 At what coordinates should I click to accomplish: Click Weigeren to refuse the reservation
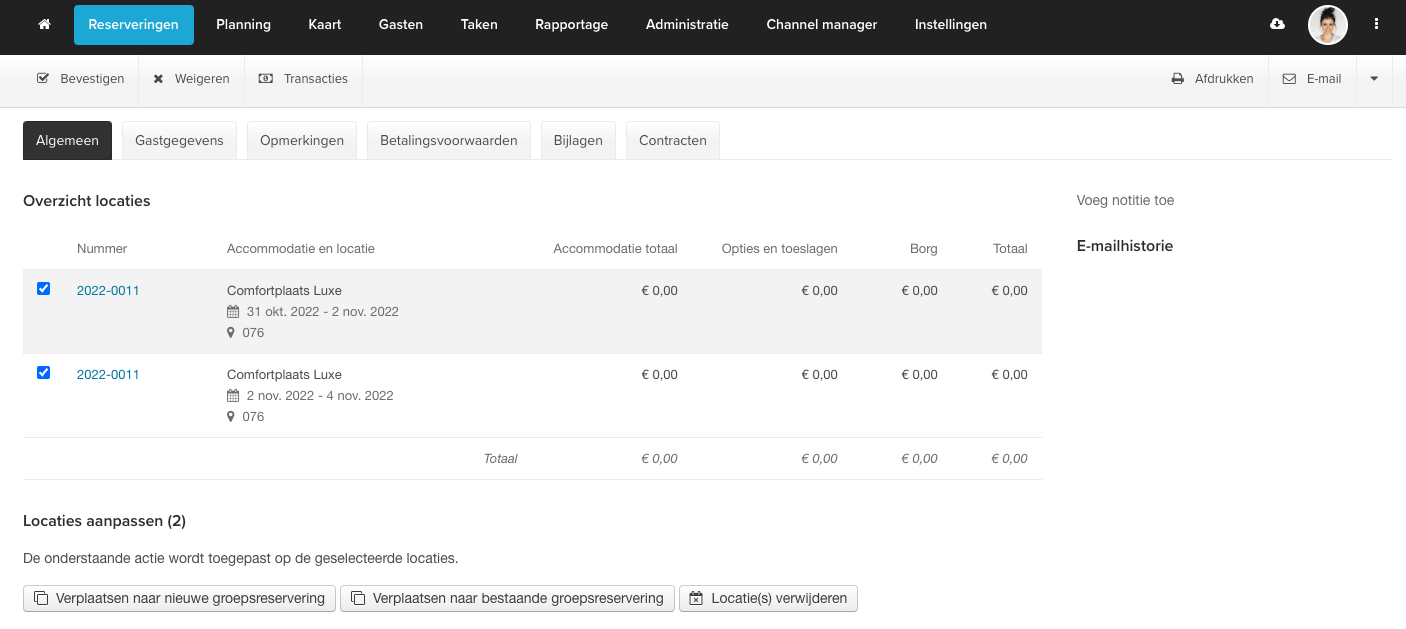[x=191, y=79]
